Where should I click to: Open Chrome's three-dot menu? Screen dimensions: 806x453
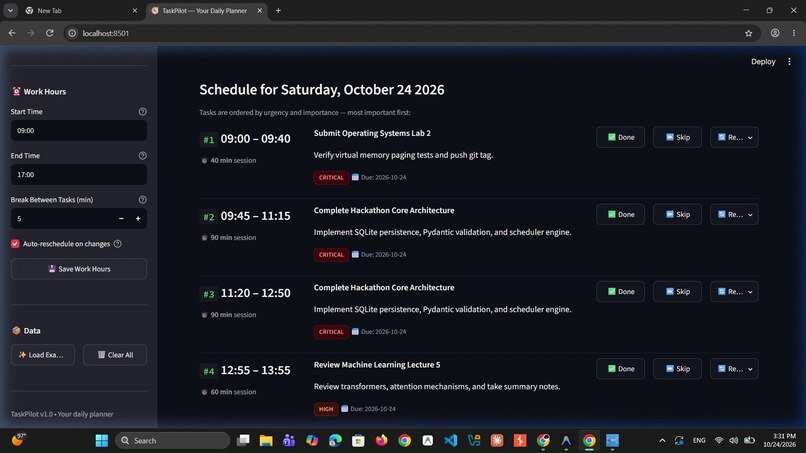coord(794,33)
